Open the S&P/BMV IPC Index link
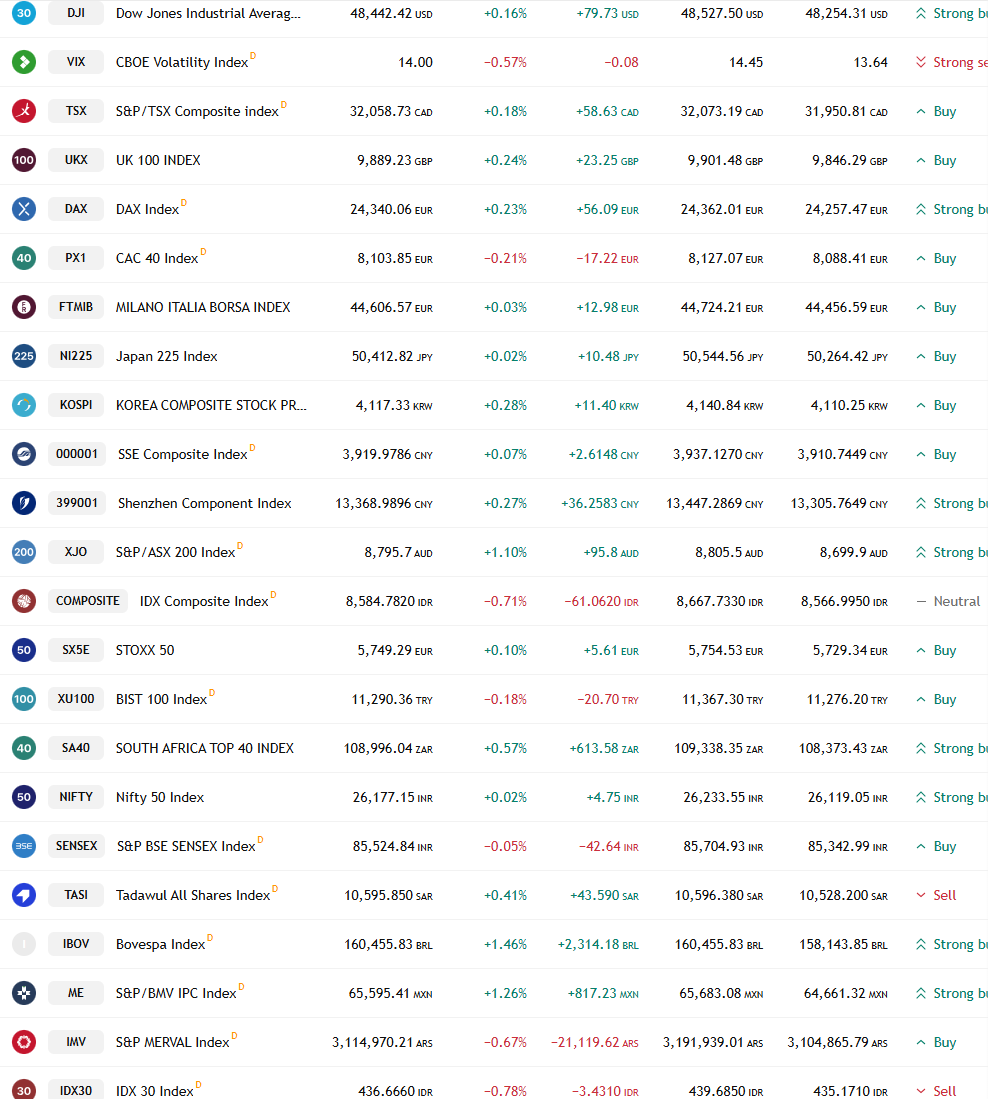988x1099 pixels. click(x=176, y=994)
